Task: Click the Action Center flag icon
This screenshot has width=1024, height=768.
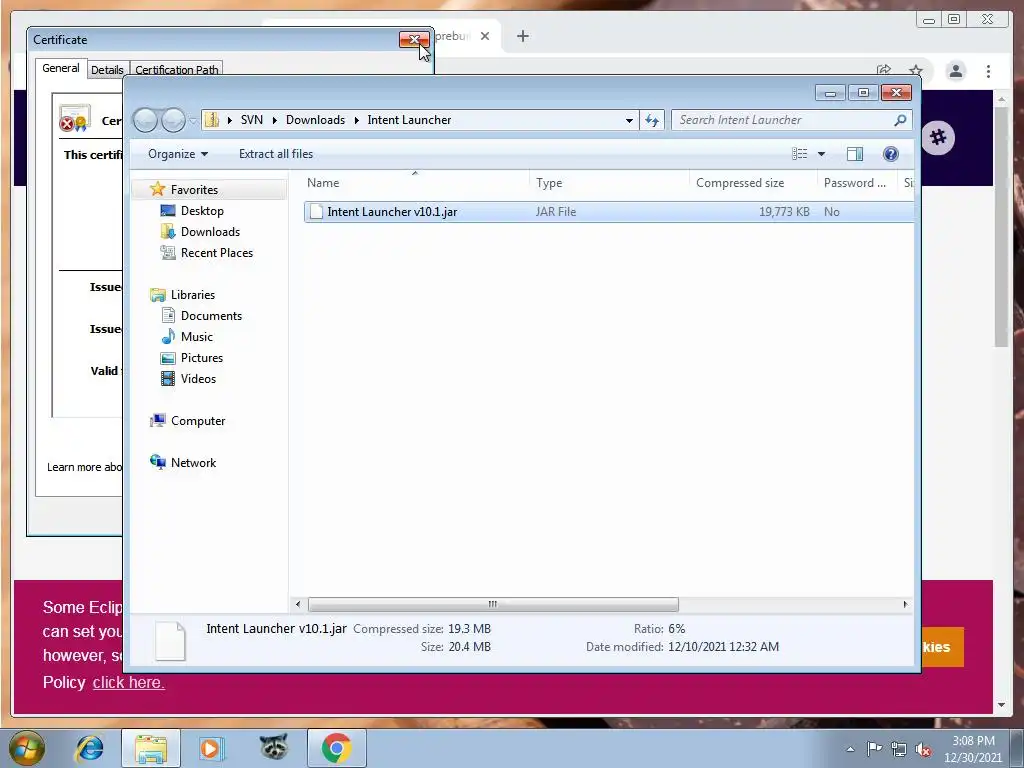Action: (x=874, y=749)
